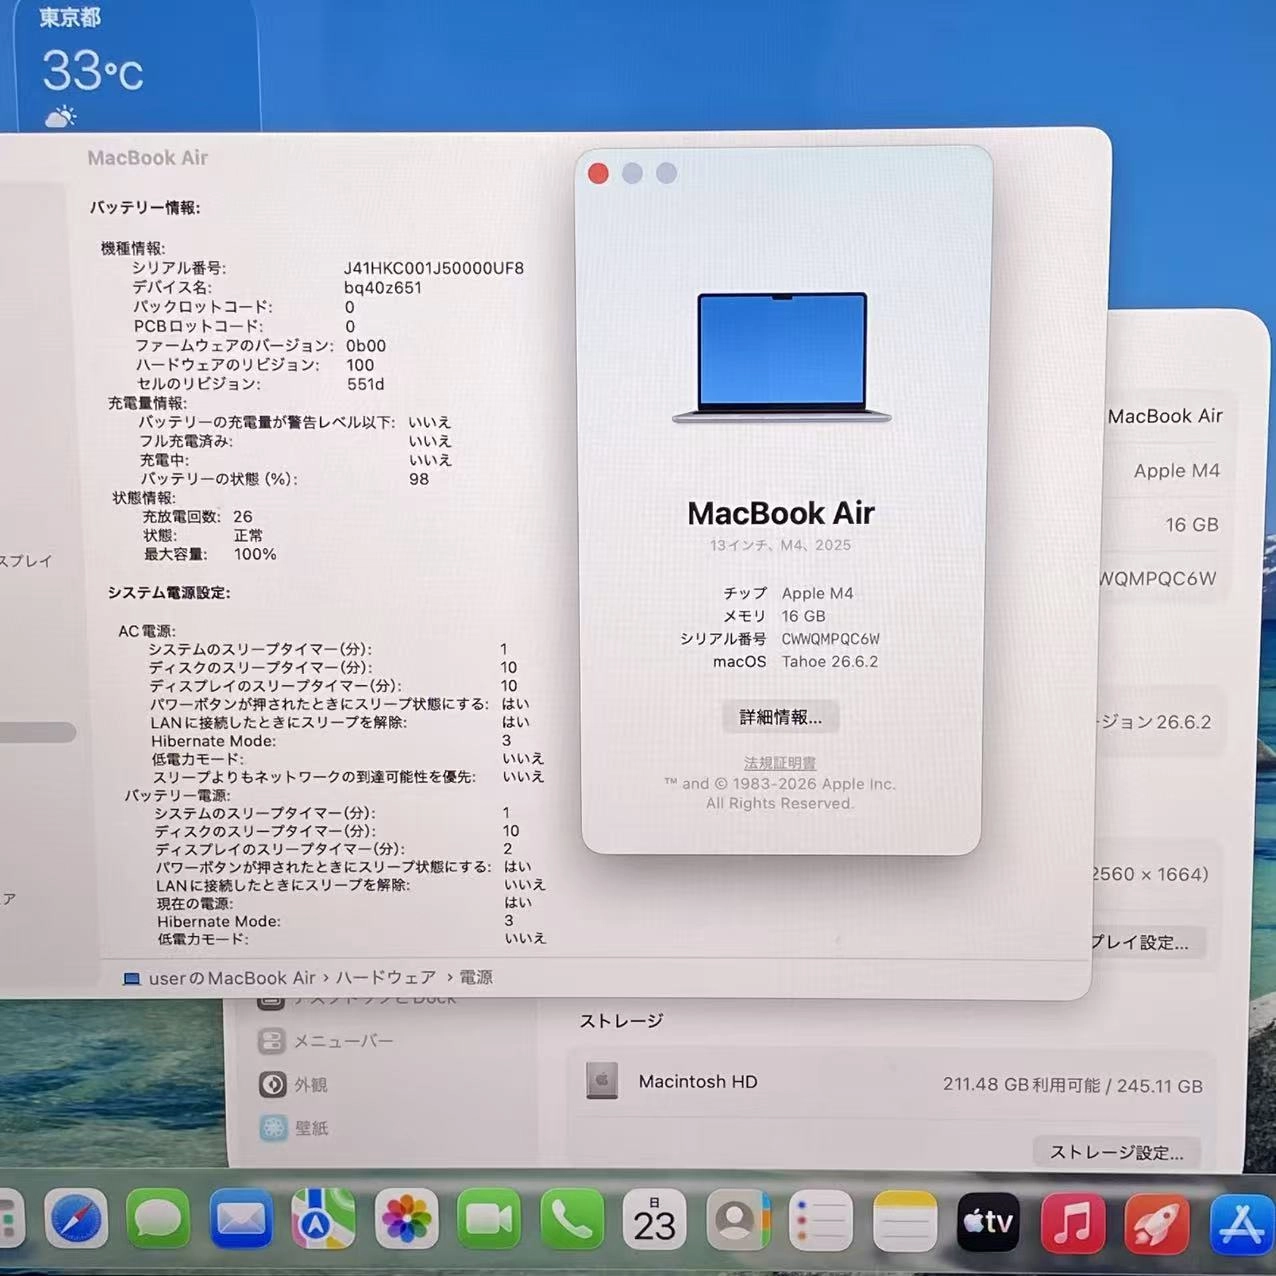Click the rocket icon in the Dock
The width and height of the screenshot is (1276, 1276).
[x=1157, y=1222]
